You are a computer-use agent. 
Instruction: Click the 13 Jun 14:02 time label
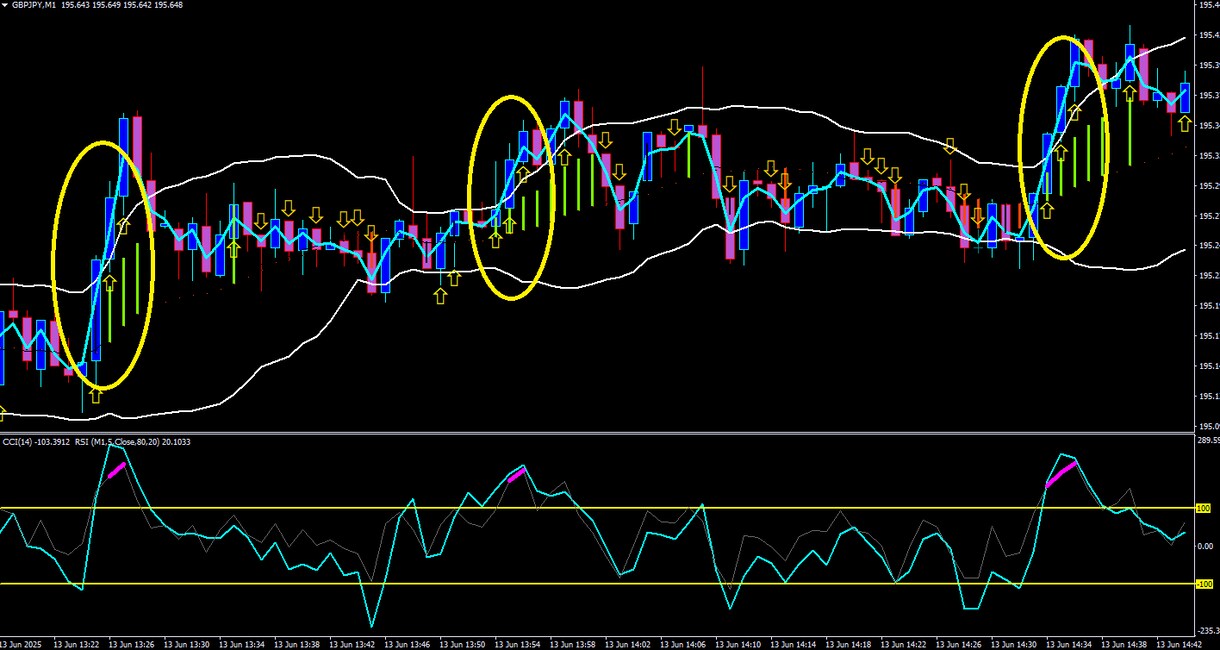tap(630, 643)
